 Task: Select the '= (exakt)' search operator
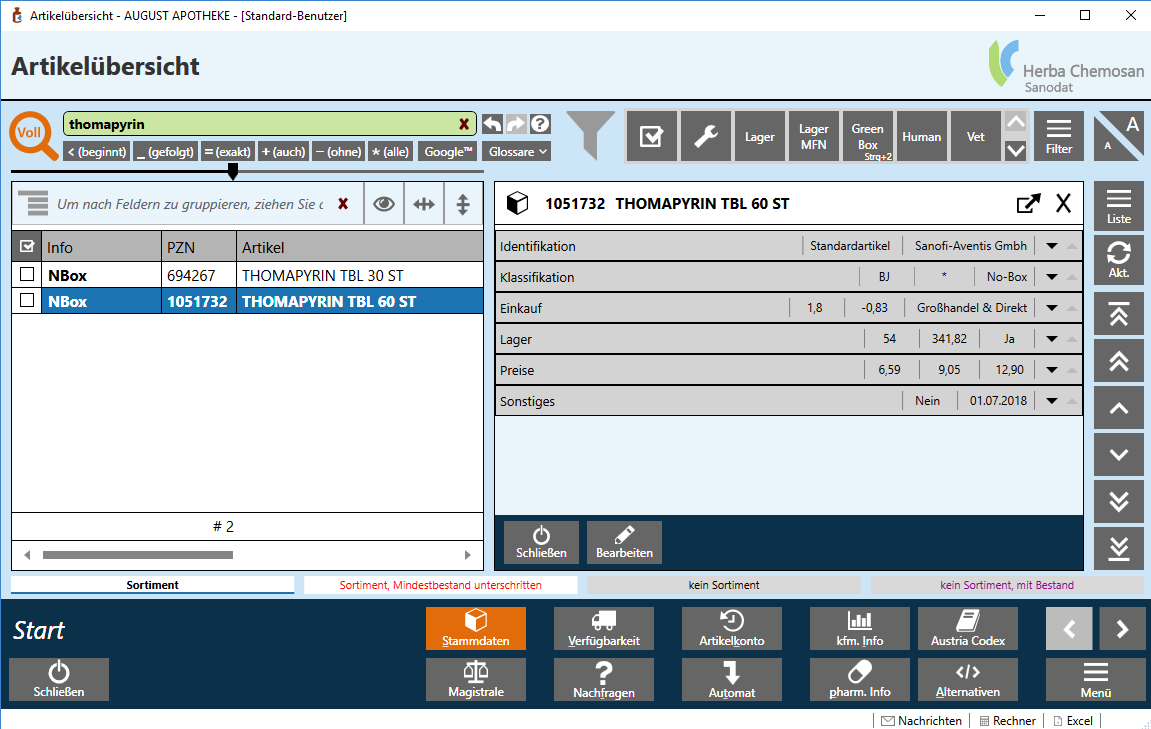point(228,152)
